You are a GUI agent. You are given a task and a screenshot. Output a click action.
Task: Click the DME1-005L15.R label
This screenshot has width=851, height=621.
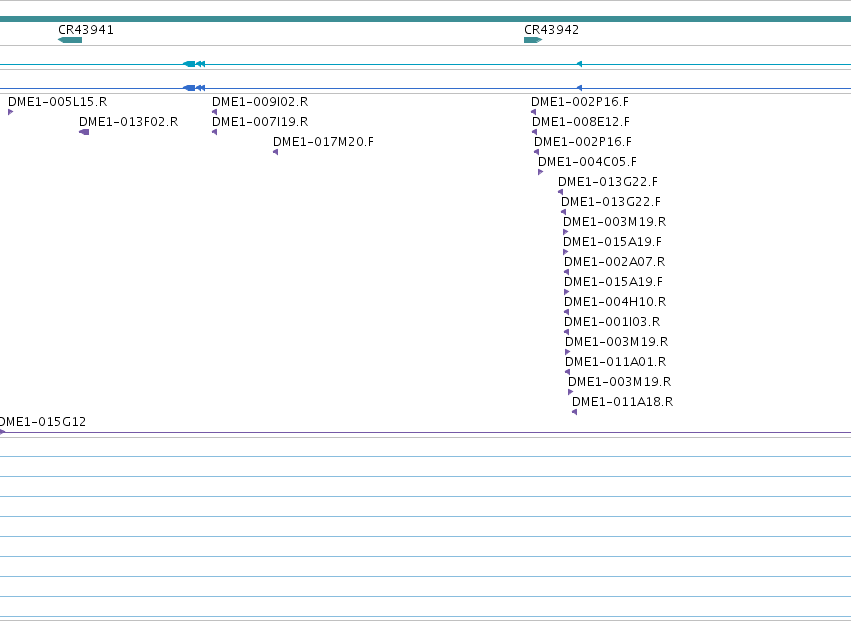click(58, 102)
